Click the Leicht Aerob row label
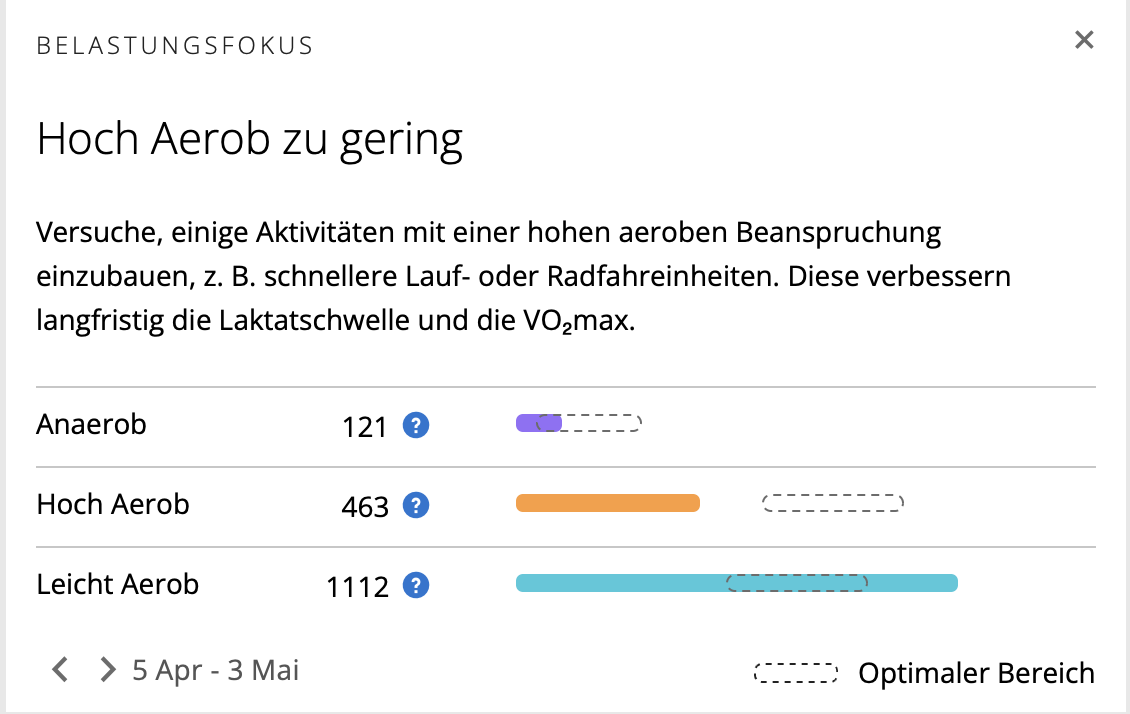 click(118, 584)
